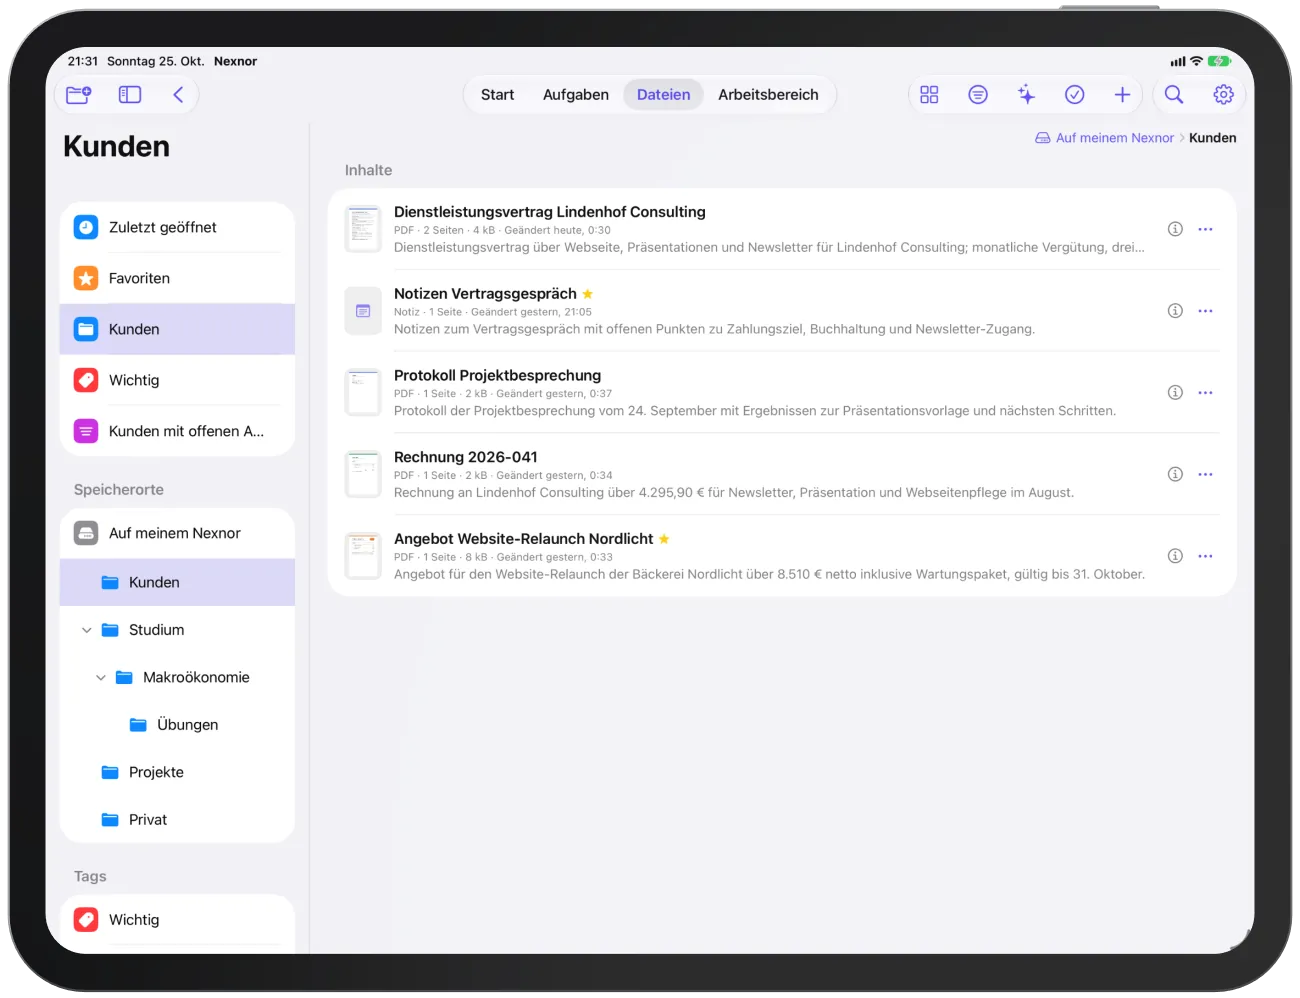Open more options for Dienstleistungsvertrag Lindenhof Consulting

click(1206, 229)
